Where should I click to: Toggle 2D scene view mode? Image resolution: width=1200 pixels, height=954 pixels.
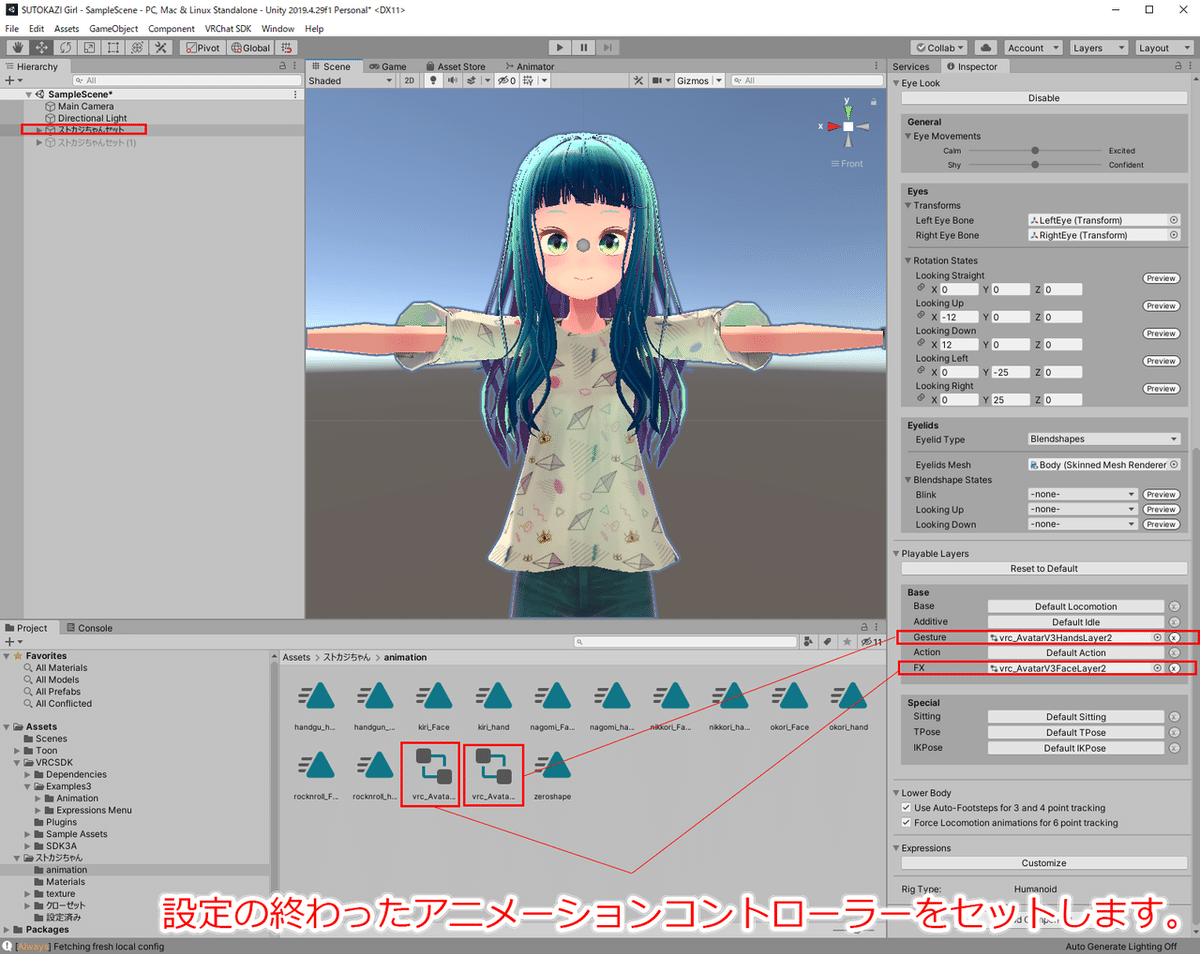point(409,80)
